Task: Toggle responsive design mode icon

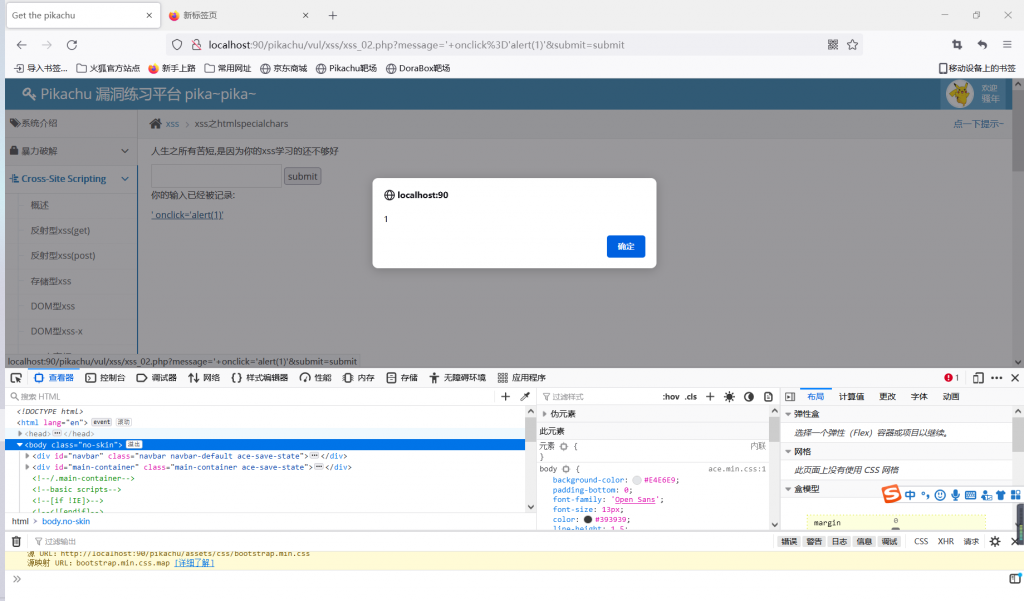Action: tap(975, 378)
